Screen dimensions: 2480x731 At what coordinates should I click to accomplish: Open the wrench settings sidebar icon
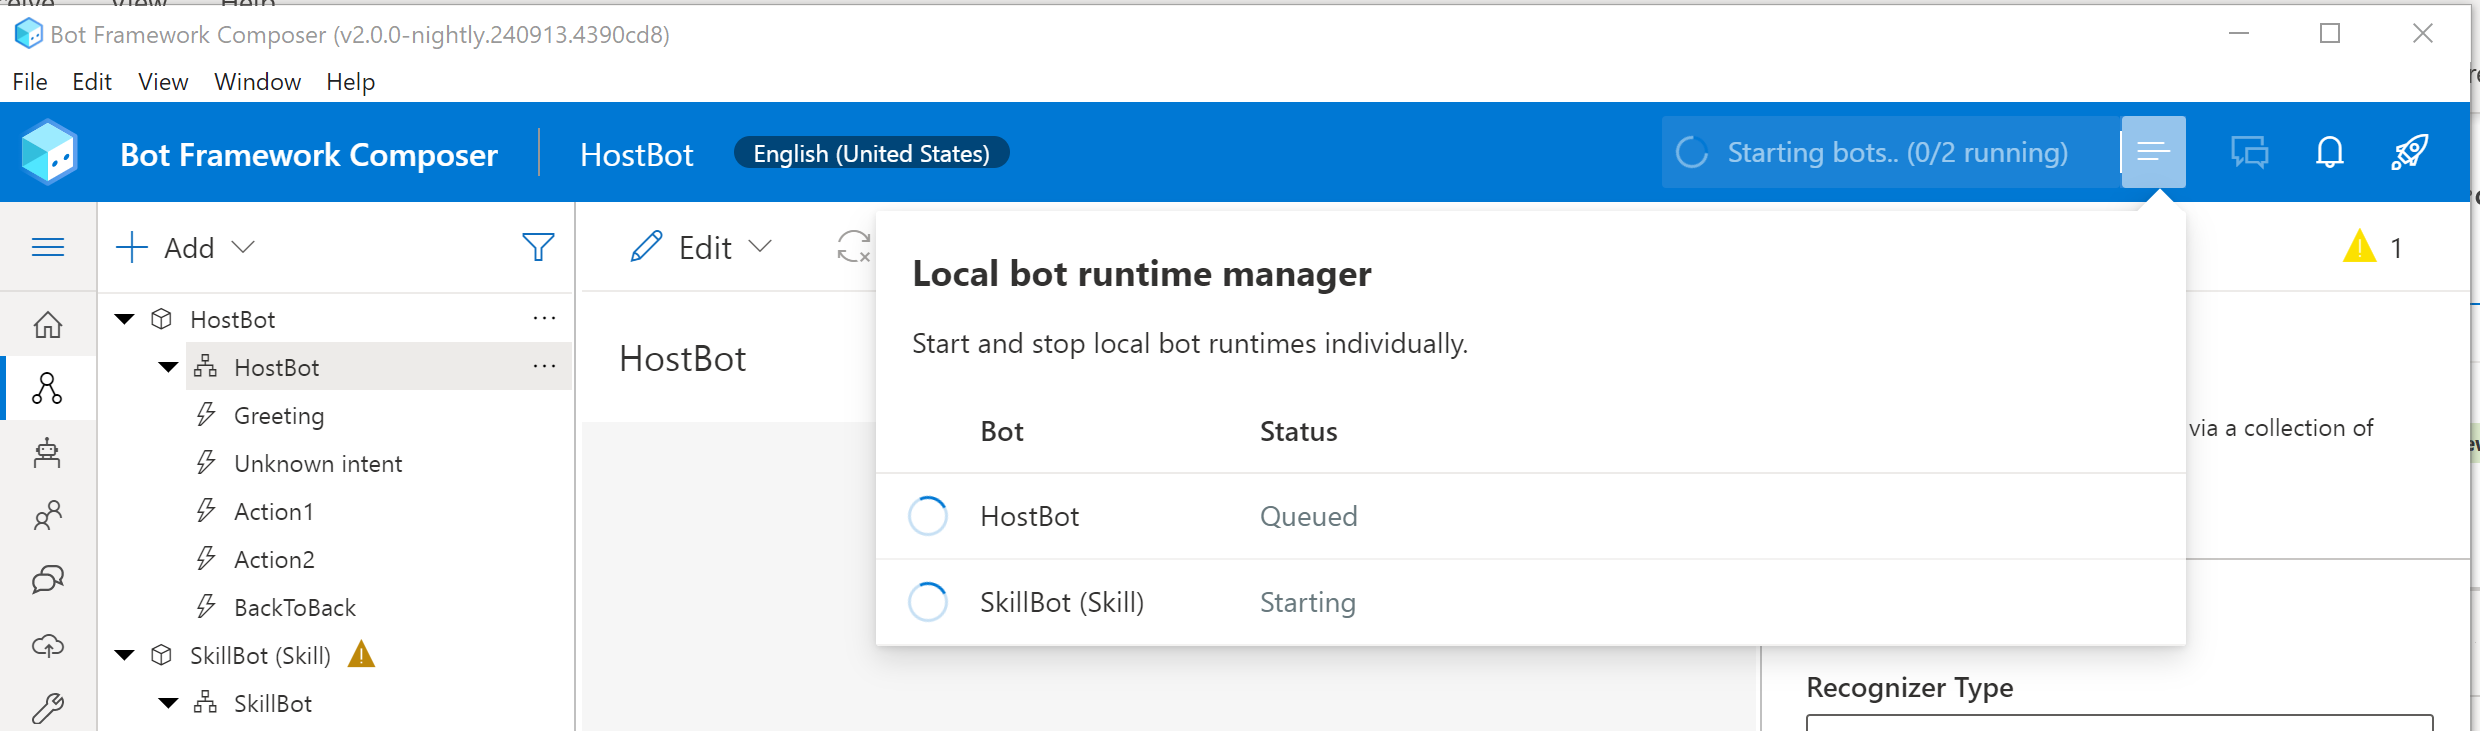pyautogui.click(x=48, y=708)
